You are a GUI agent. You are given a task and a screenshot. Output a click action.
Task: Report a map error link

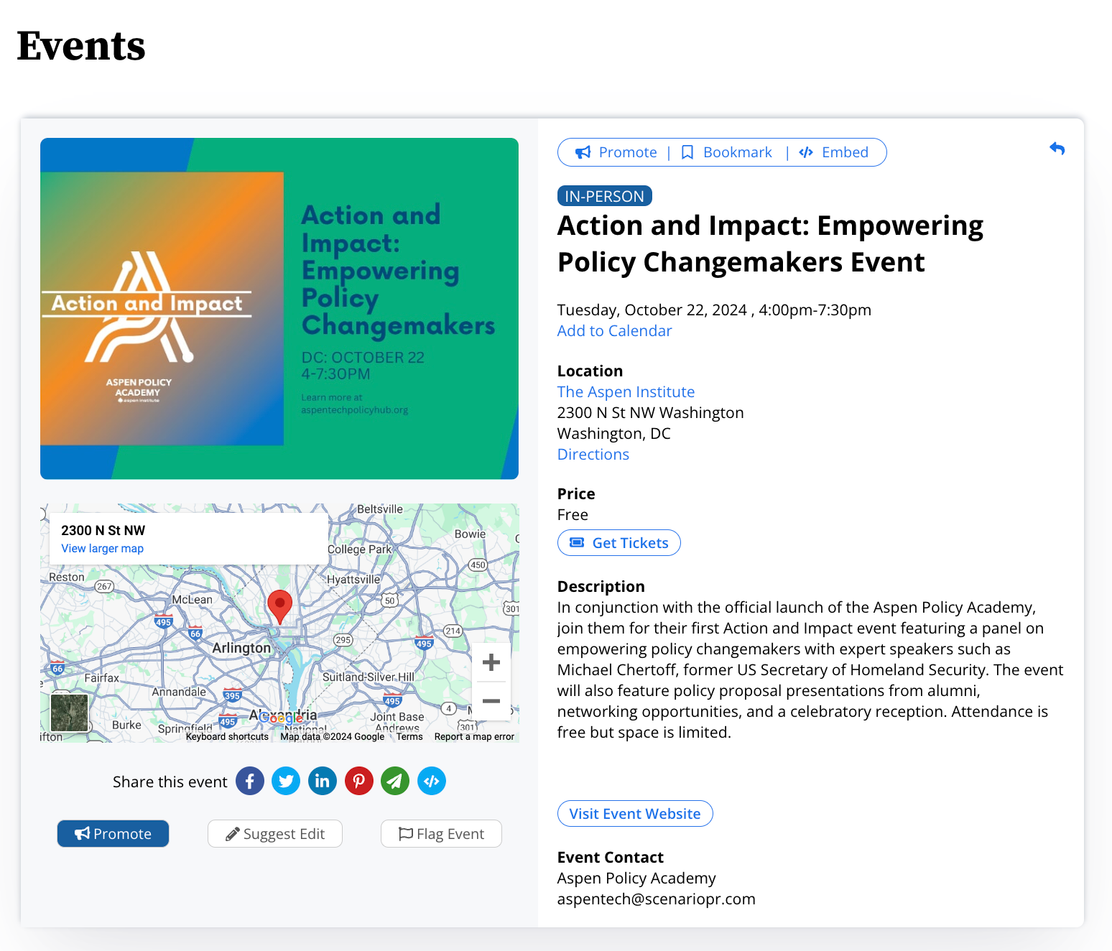[x=474, y=737]
